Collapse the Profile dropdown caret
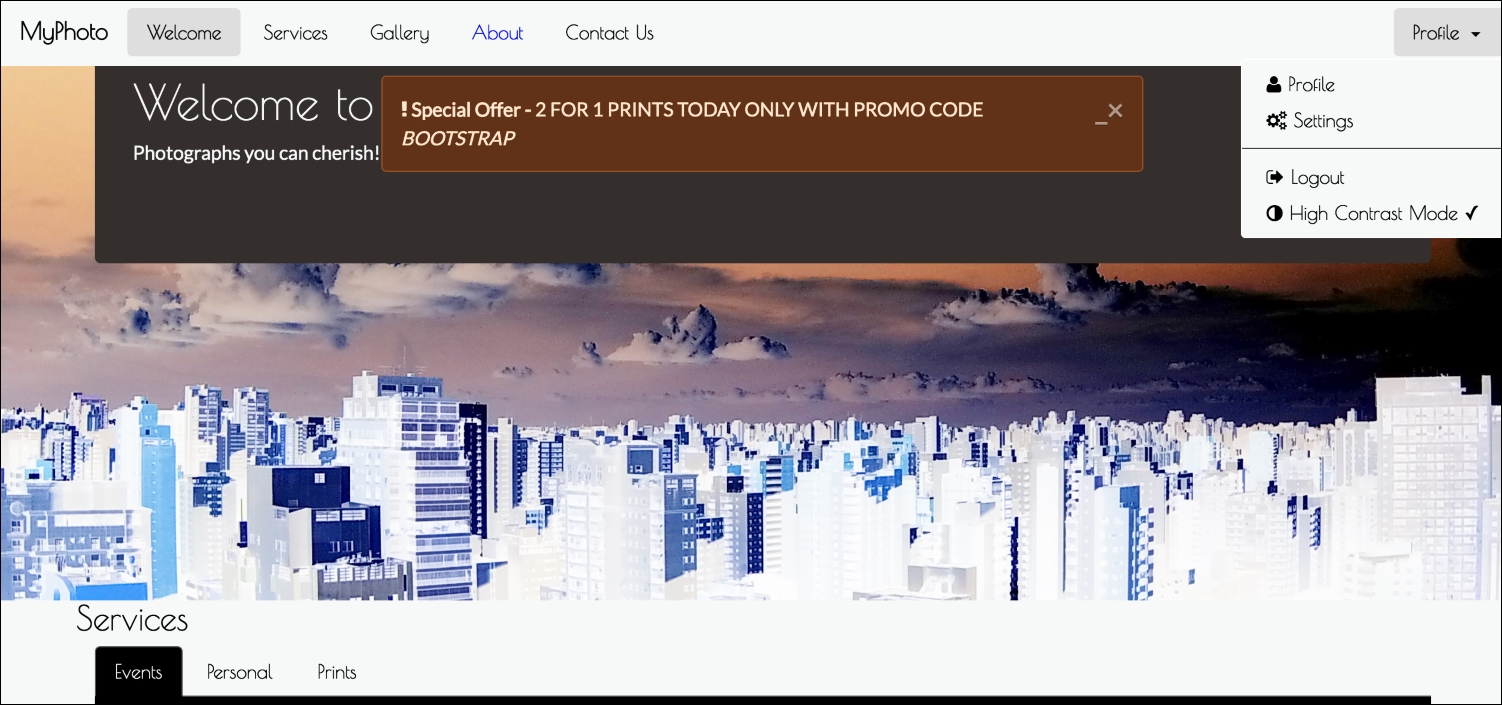Viewport: 1502px width, 705px height. pyautogui.click(x=1475, y=34)
